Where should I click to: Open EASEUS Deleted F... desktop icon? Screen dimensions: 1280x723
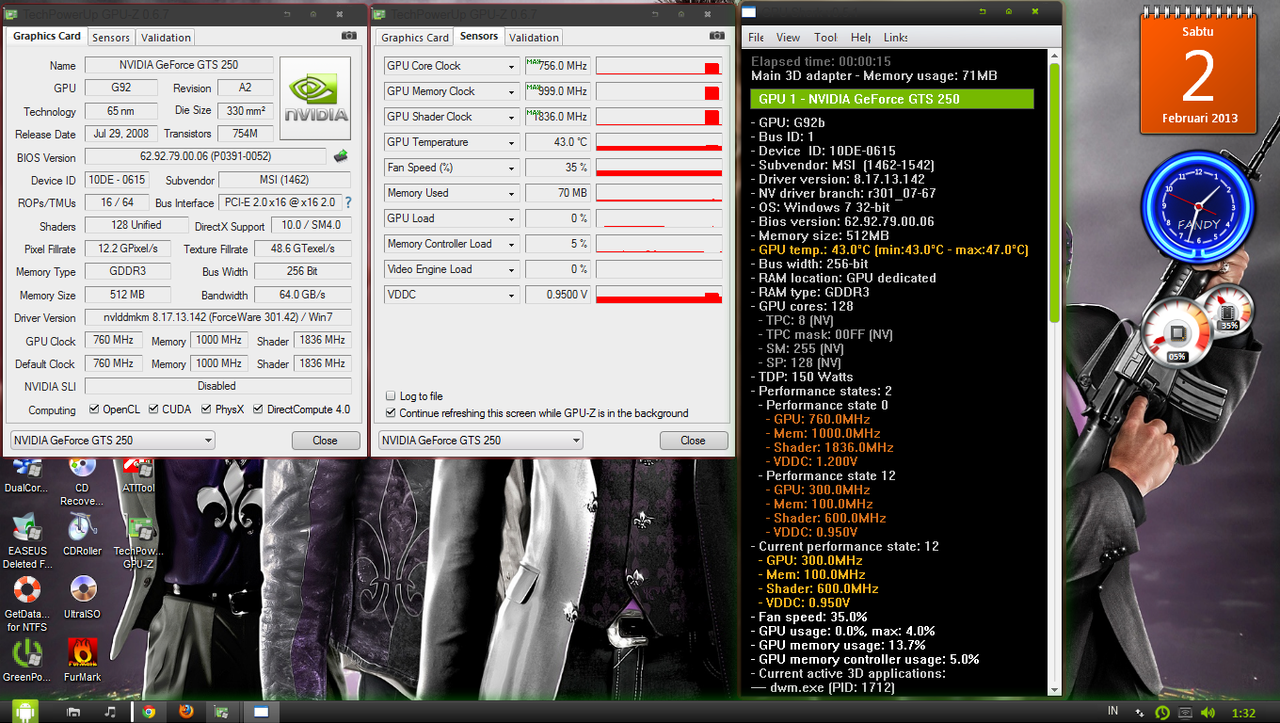coord(27,541)
